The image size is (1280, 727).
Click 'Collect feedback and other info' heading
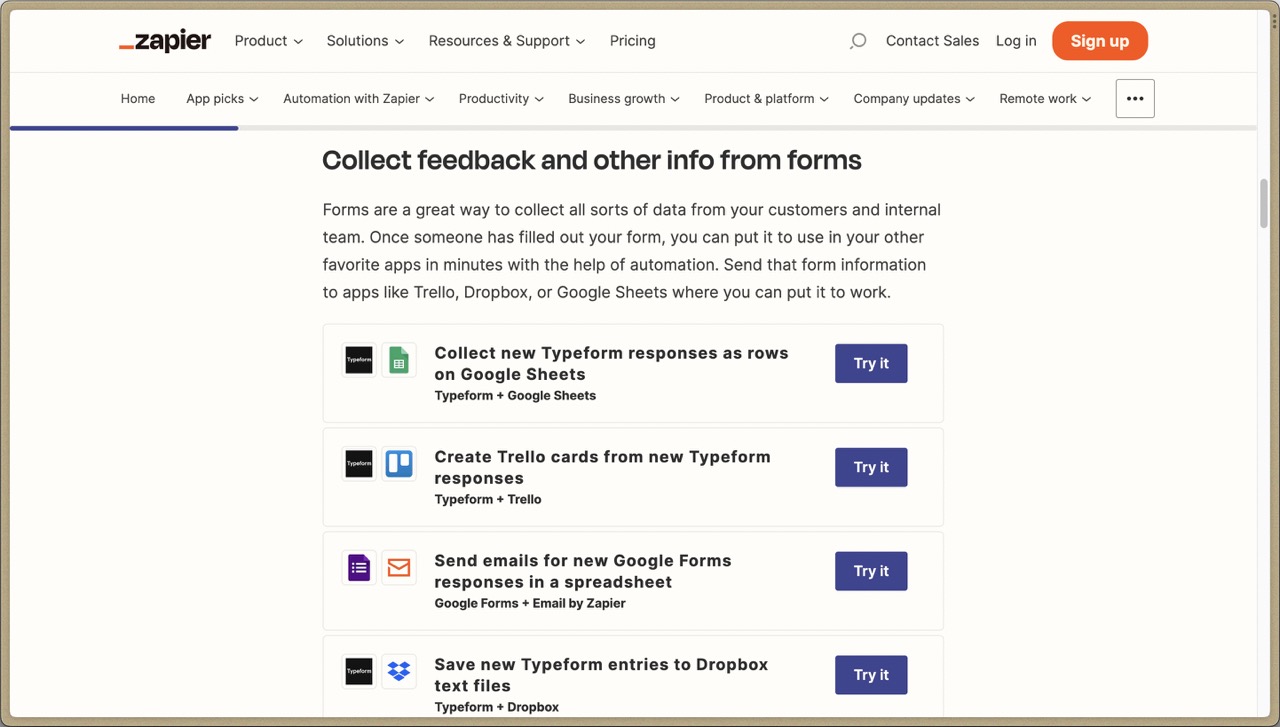coord(592,161)
